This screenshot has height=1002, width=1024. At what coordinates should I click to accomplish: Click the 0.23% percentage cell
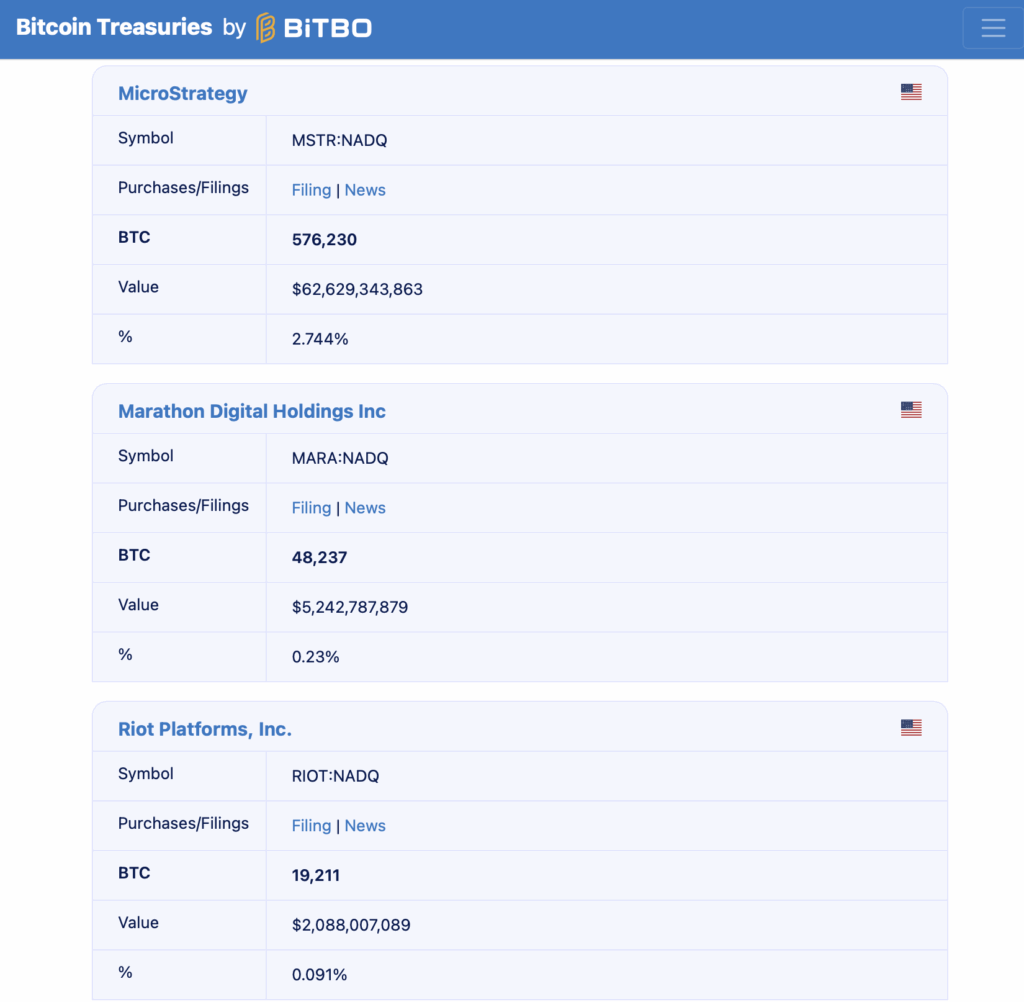[x=315, y=656]
